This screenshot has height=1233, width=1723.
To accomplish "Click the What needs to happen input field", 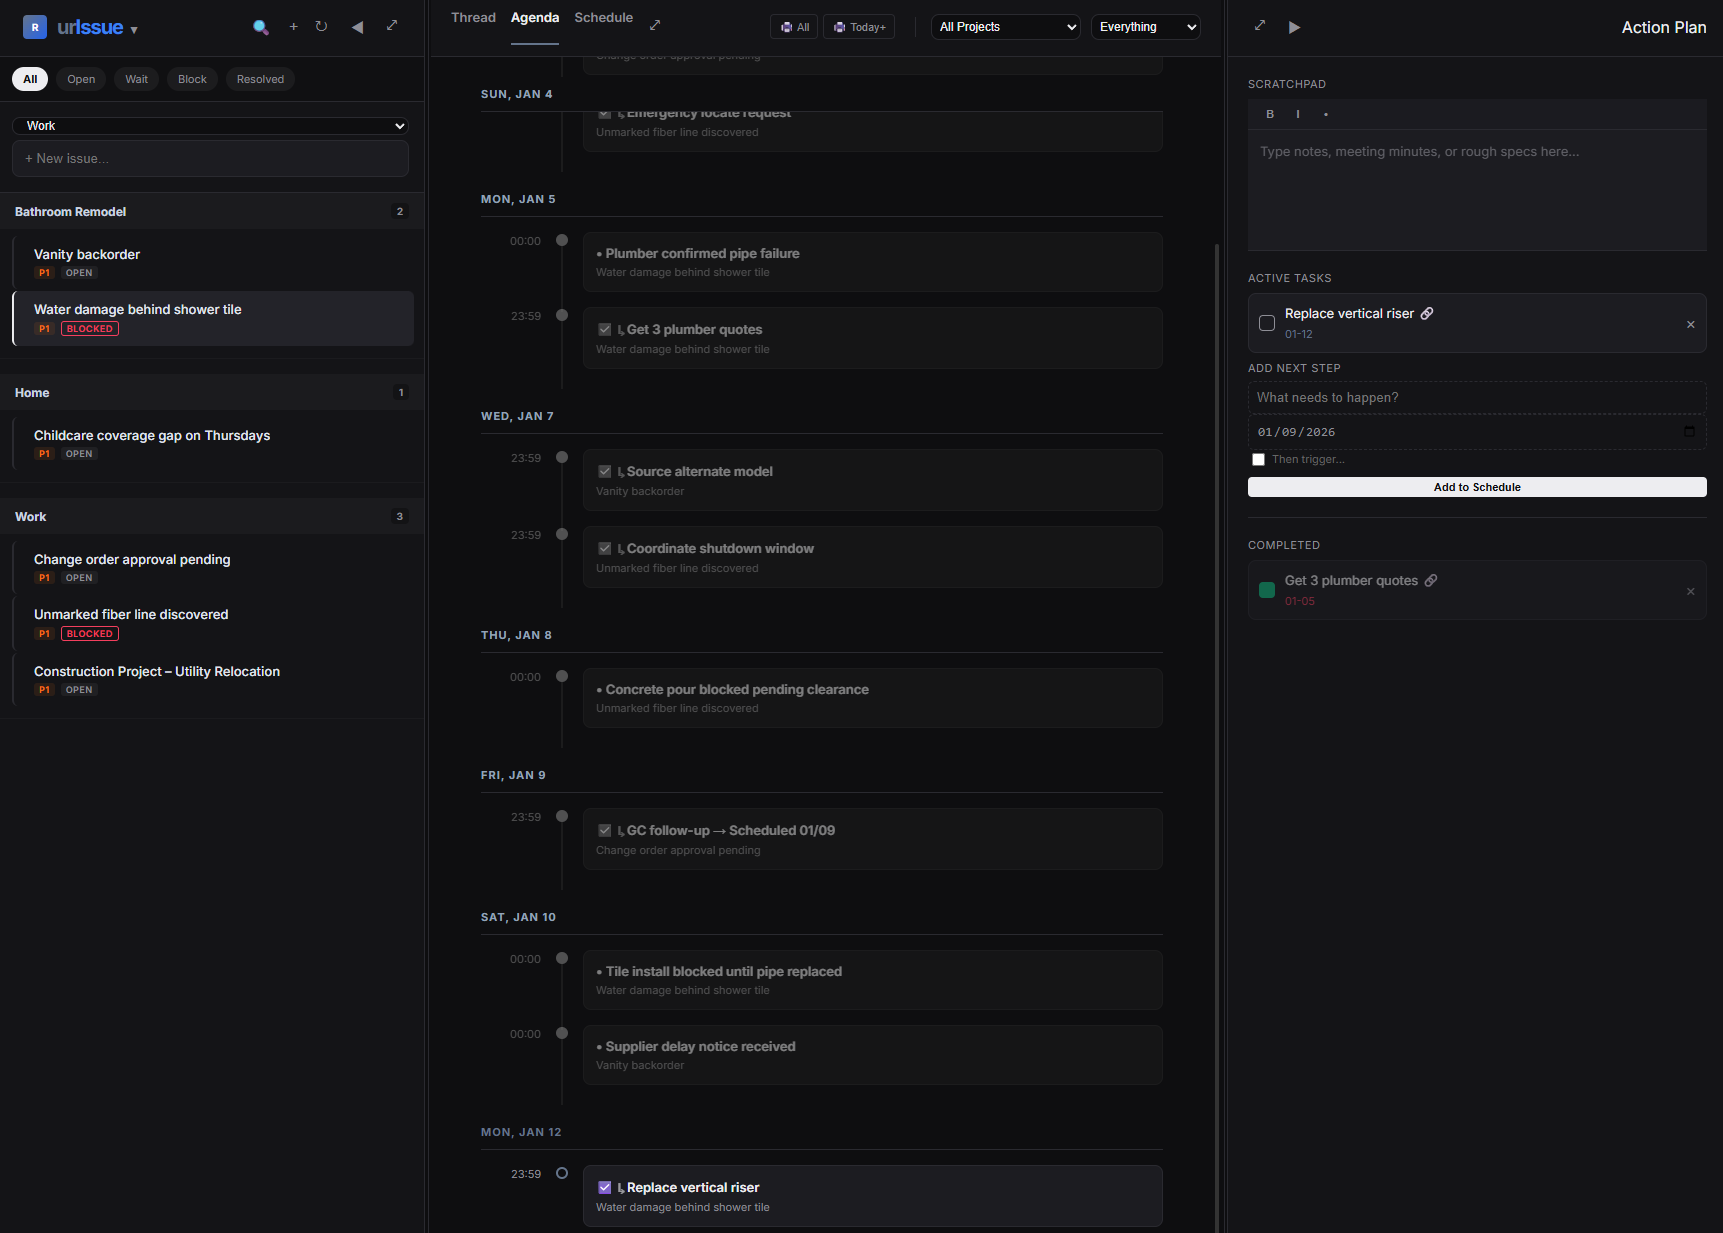I will point(1477,397).
